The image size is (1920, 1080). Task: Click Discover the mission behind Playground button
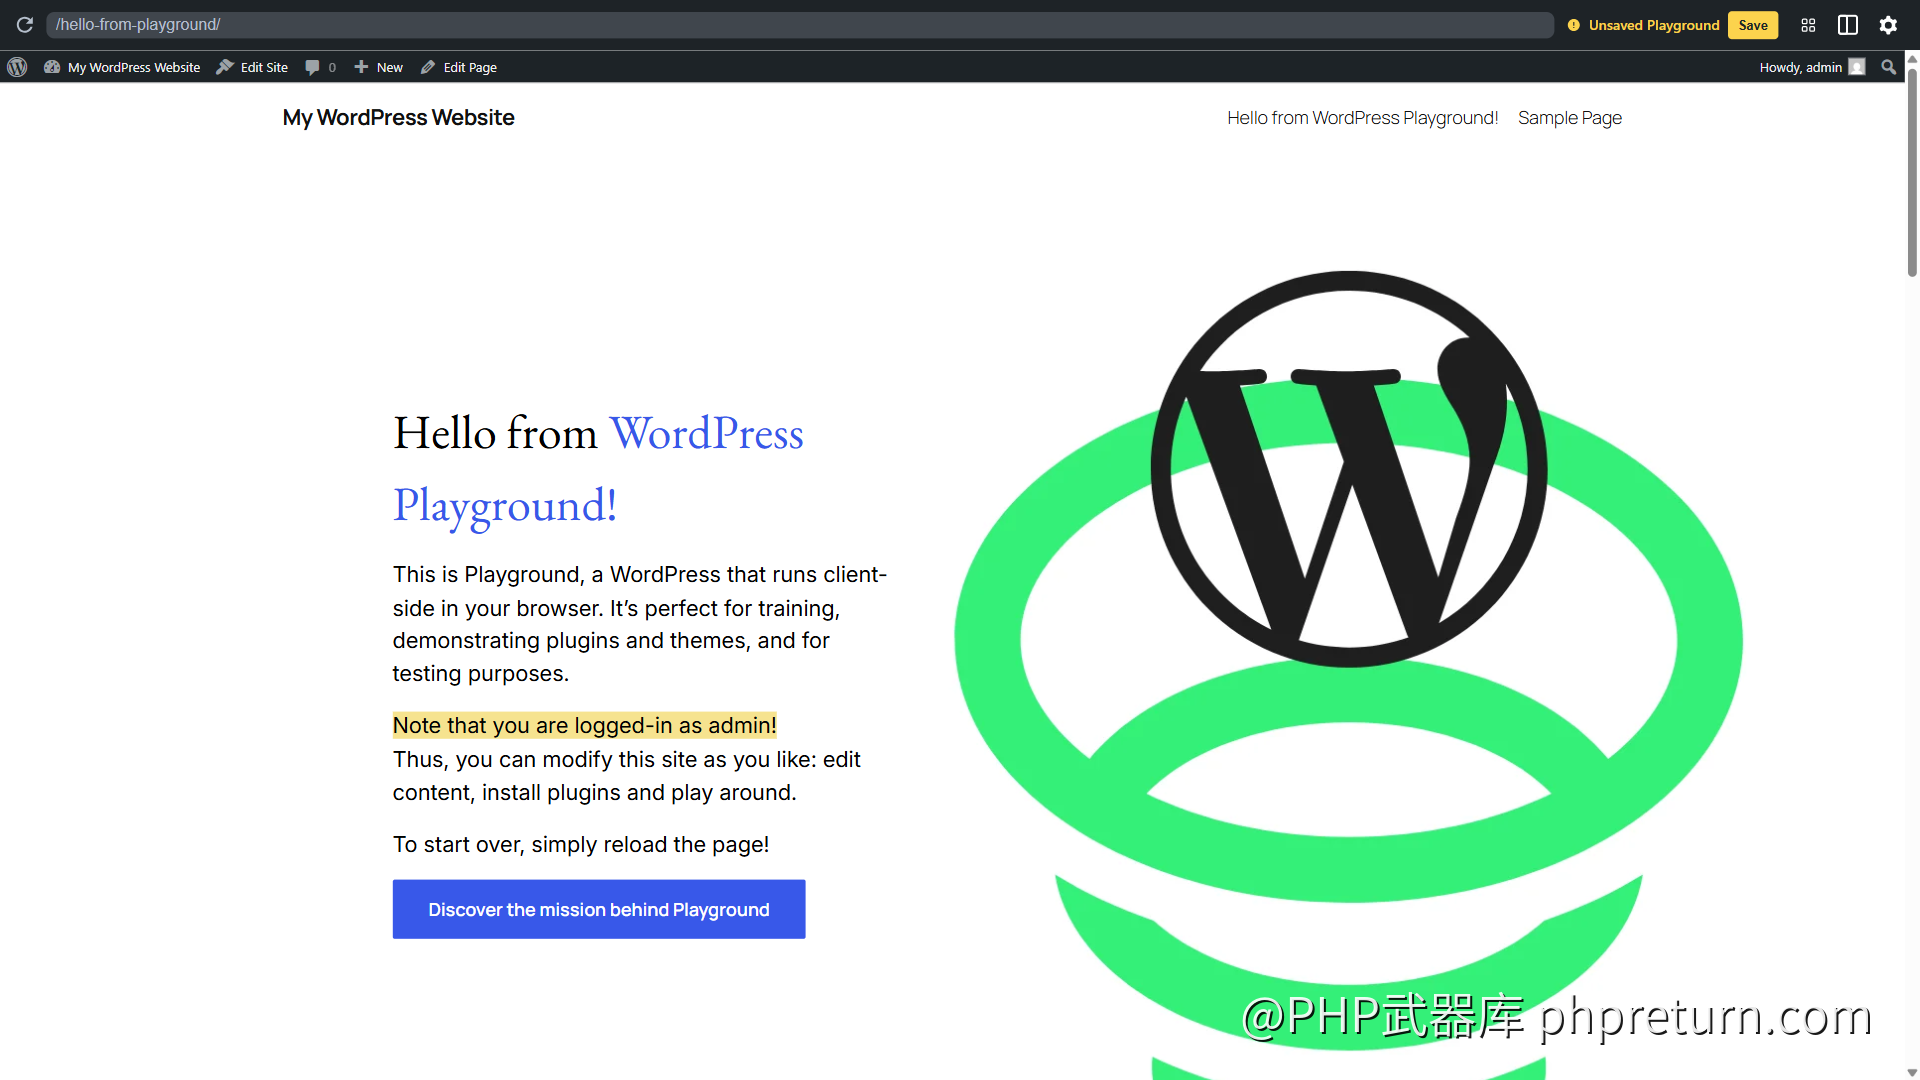coord(599,909)
